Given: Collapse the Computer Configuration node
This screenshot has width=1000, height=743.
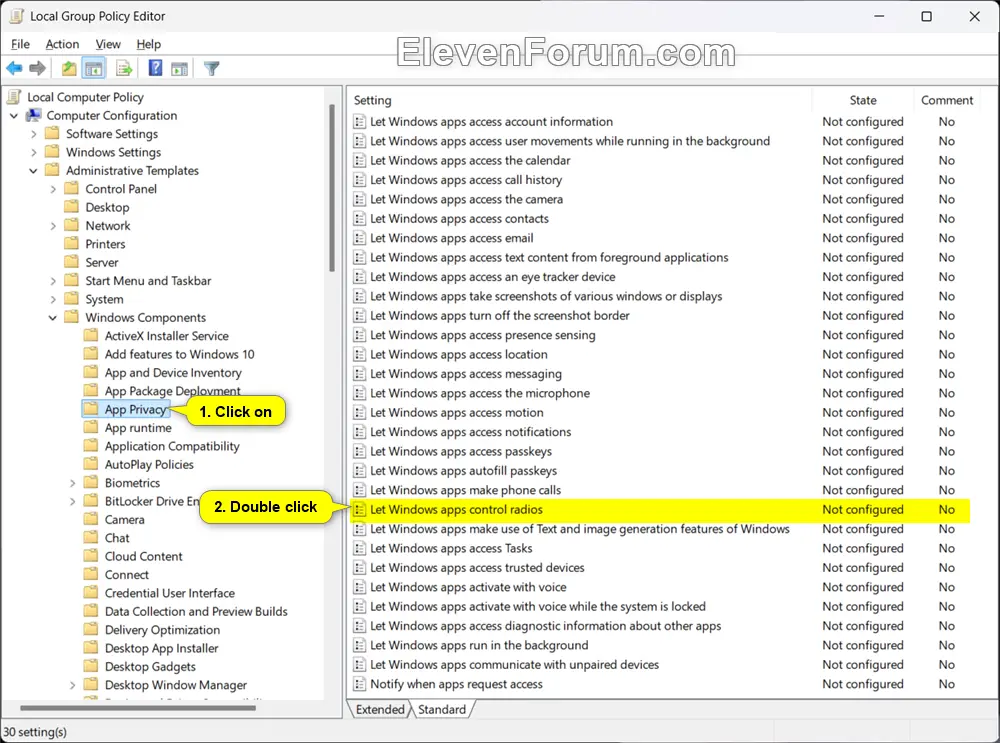Looking at the screenshot, I should point(14,115).
